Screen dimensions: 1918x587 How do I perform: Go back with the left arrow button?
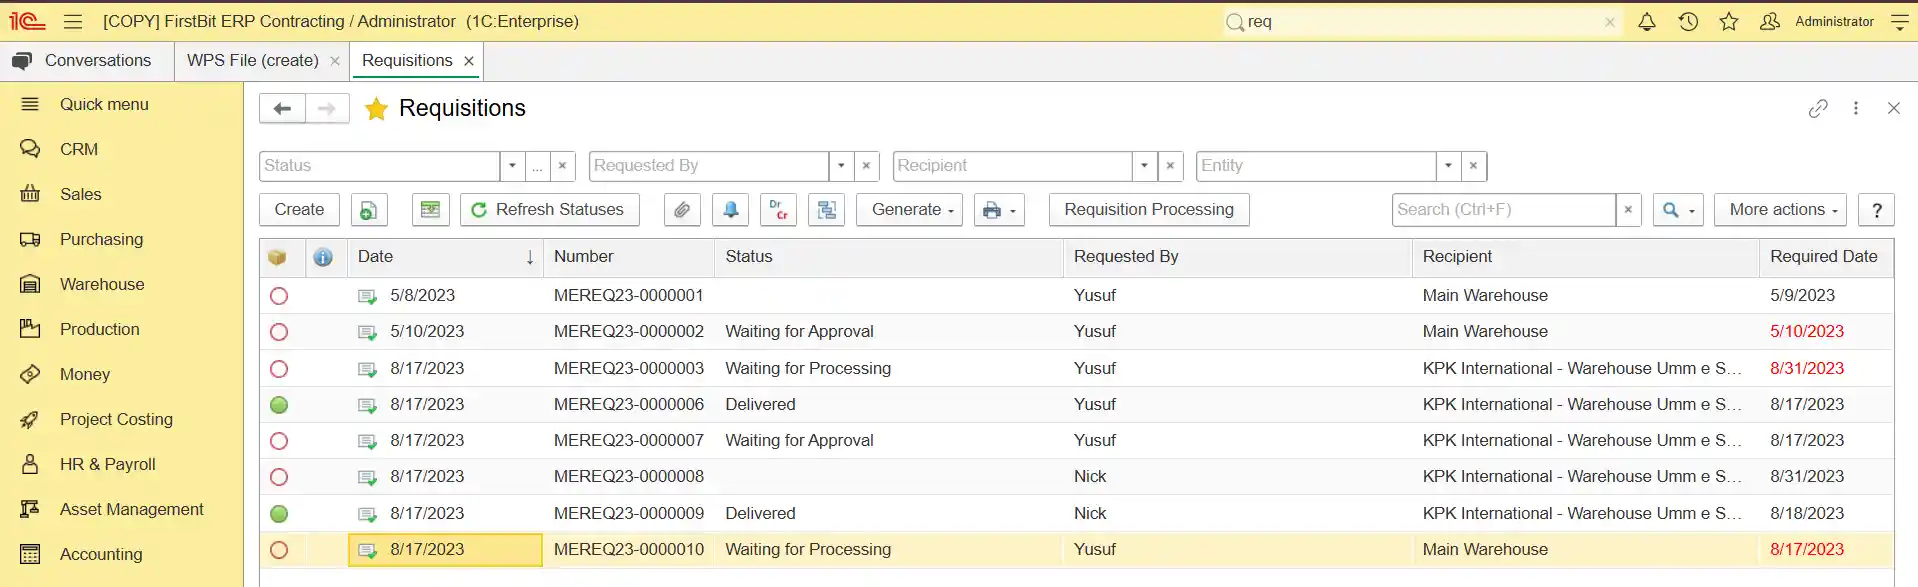[282, 108]
